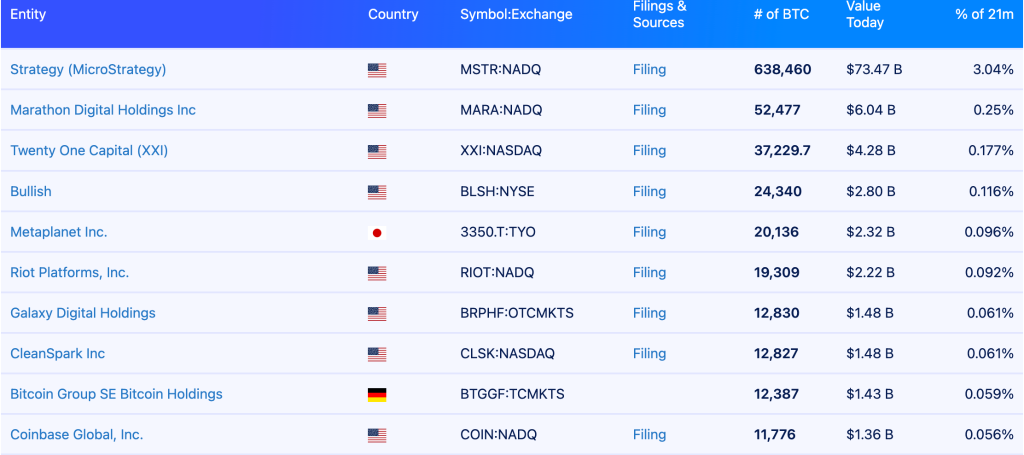Open Metaplanet Inc. entity link
1024x455 pixels.
coord(58,232)
